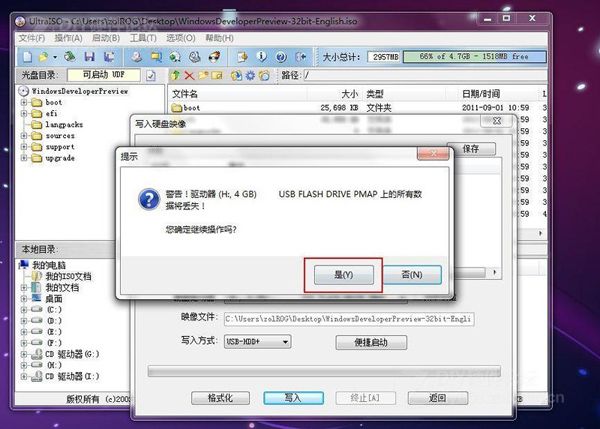This screenshot has height=429, width=600.
Task: Click the 写入 button
Action: click(x=293, y=398)
